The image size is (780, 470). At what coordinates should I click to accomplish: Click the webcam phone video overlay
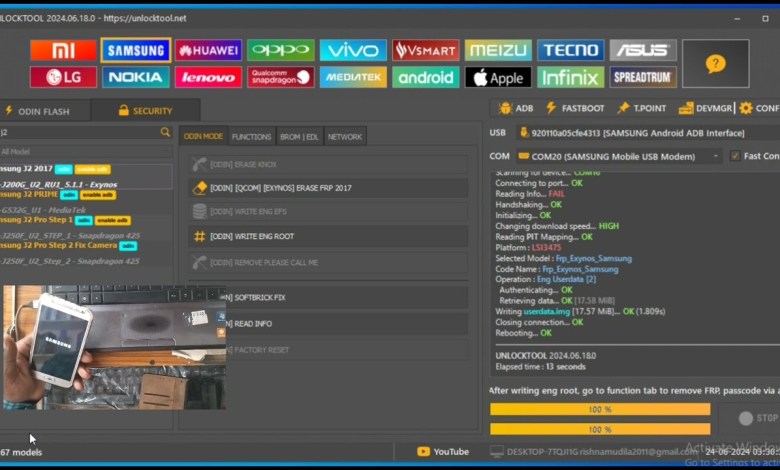coord(114,347)
